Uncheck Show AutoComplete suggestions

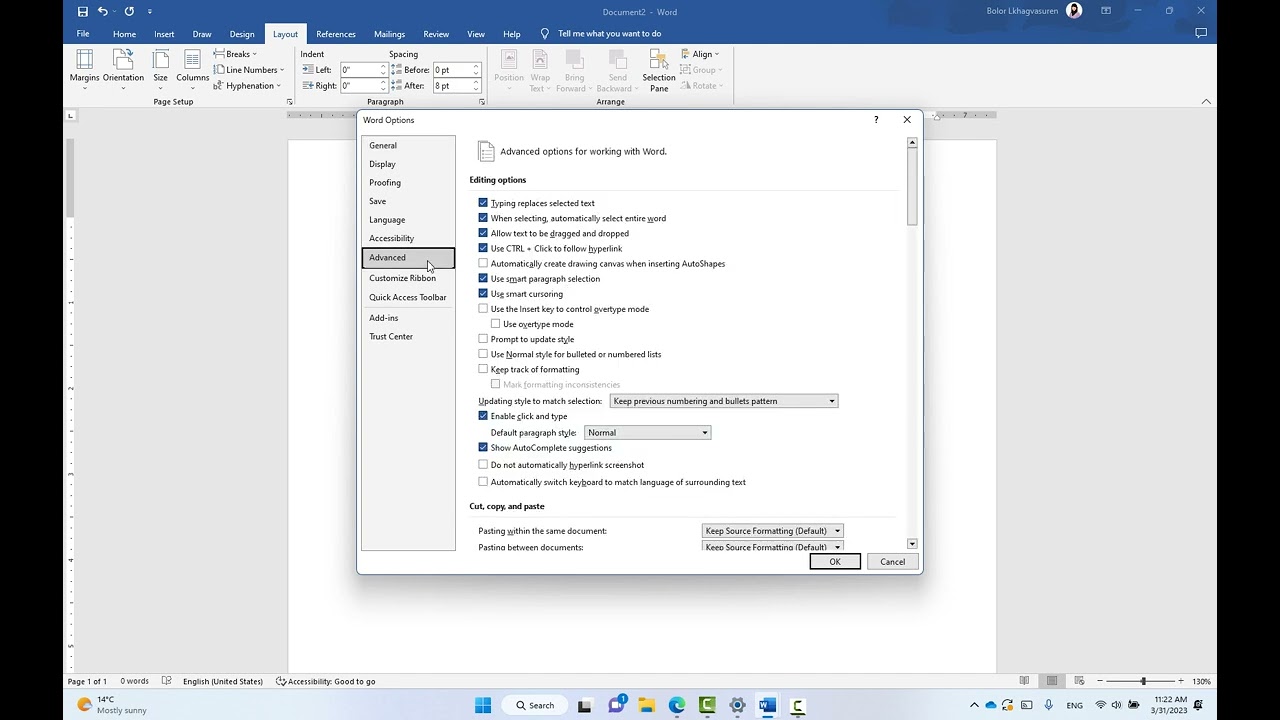coord(483,448)
